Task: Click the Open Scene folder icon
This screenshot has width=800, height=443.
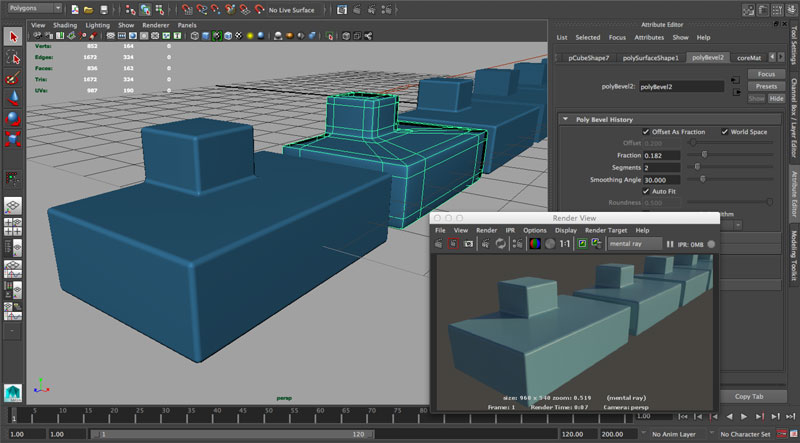Action: 89,10
